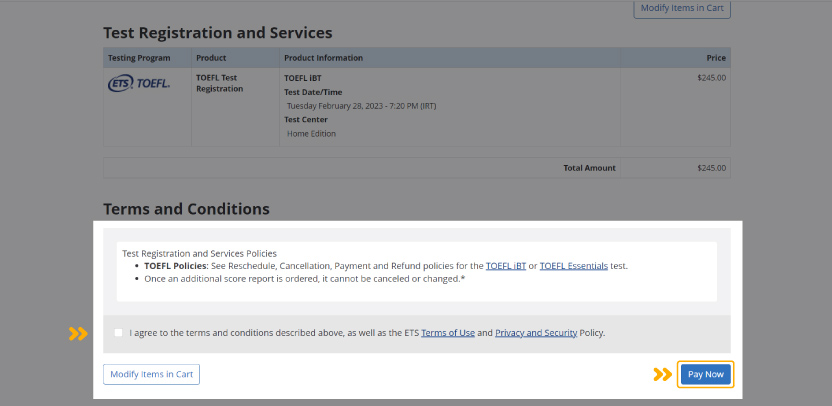Click the ETS TOEFL logo
This screenshot has width=832, height=406.
click(139, 83)
